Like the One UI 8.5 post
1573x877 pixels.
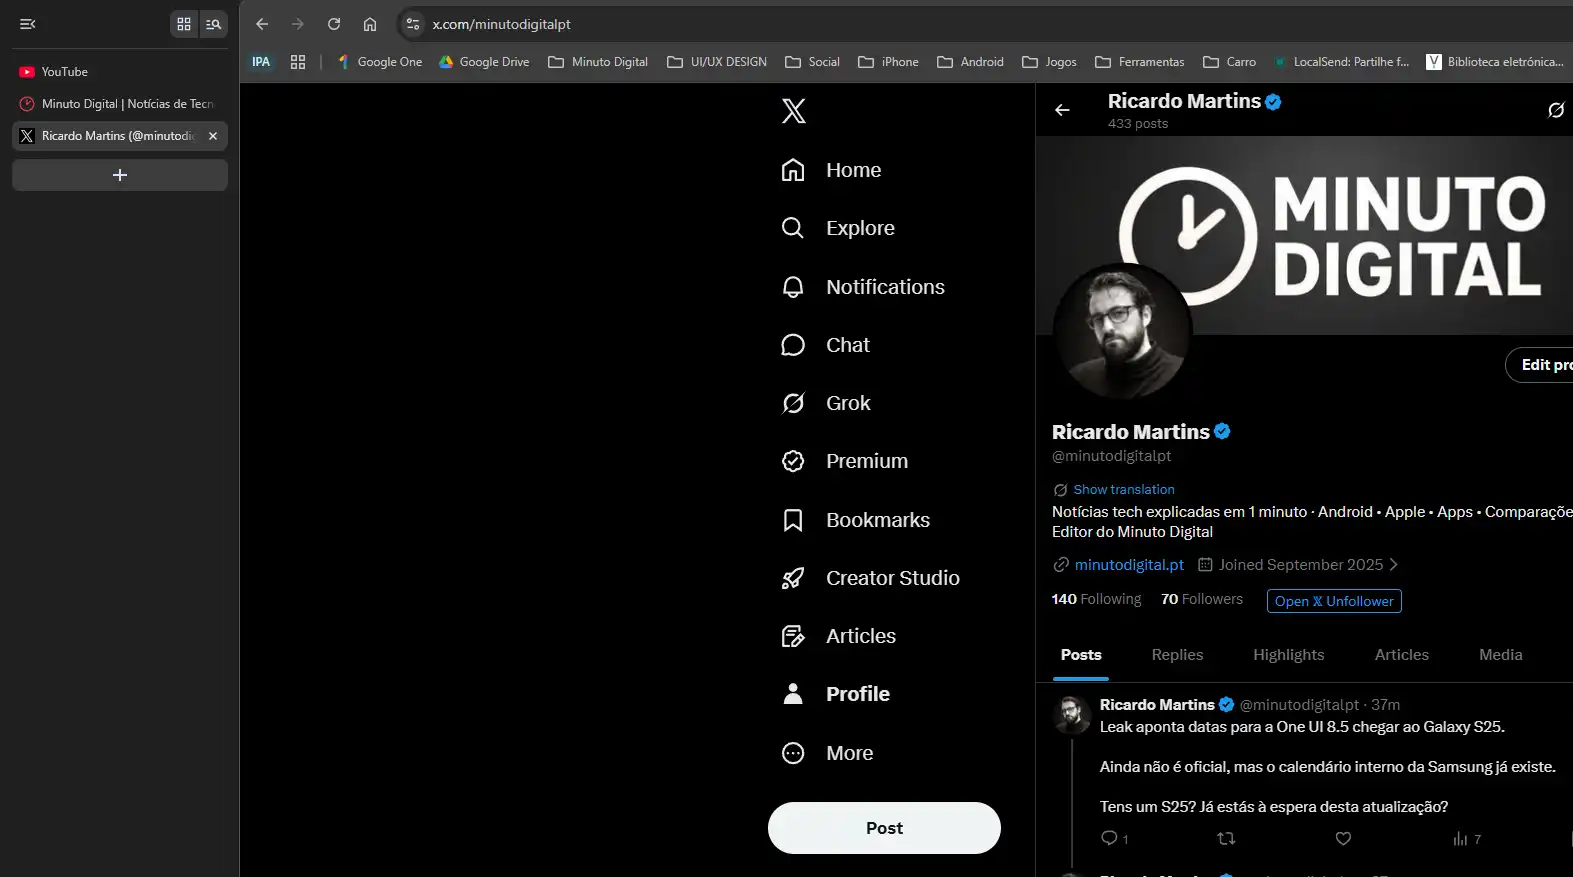tap(1343, 838)
